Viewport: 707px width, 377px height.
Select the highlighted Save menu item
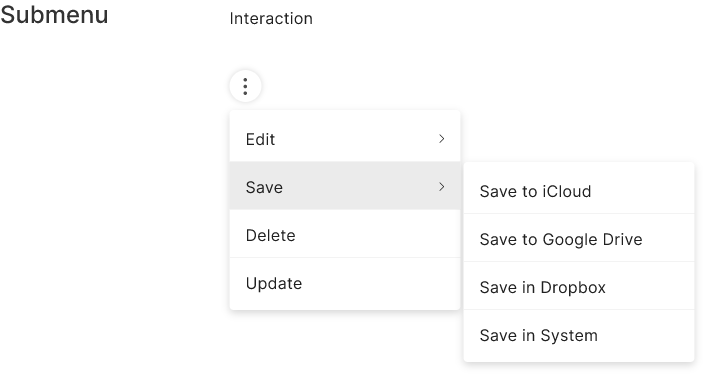pyautogui.click(x=345, y=186)
